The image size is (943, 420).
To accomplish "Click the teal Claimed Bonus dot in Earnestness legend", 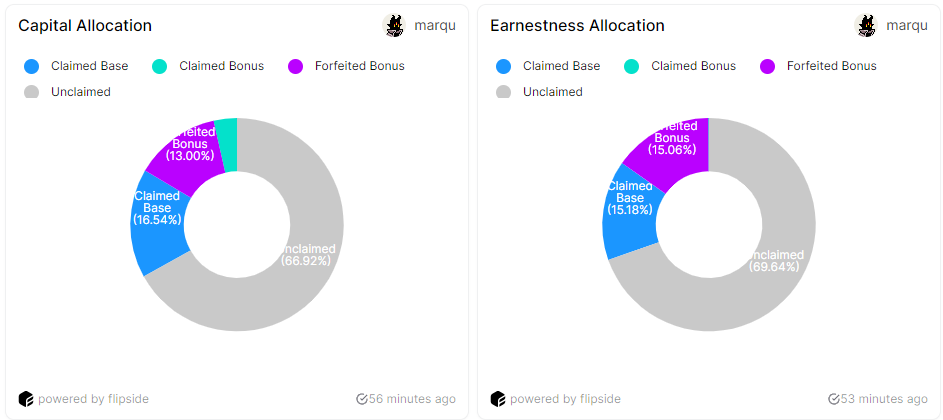I will click(x=631, y=67).
